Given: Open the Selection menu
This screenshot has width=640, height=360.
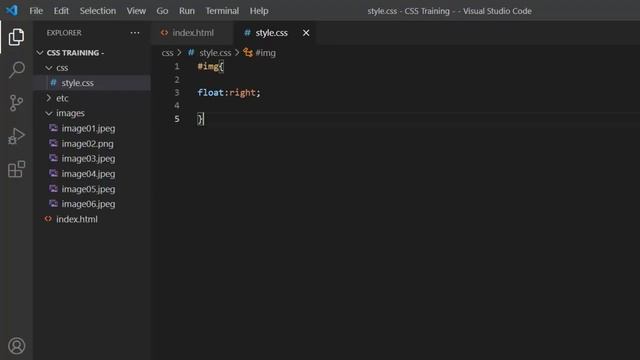Looking at the screenshot, I should coord(98,11).
